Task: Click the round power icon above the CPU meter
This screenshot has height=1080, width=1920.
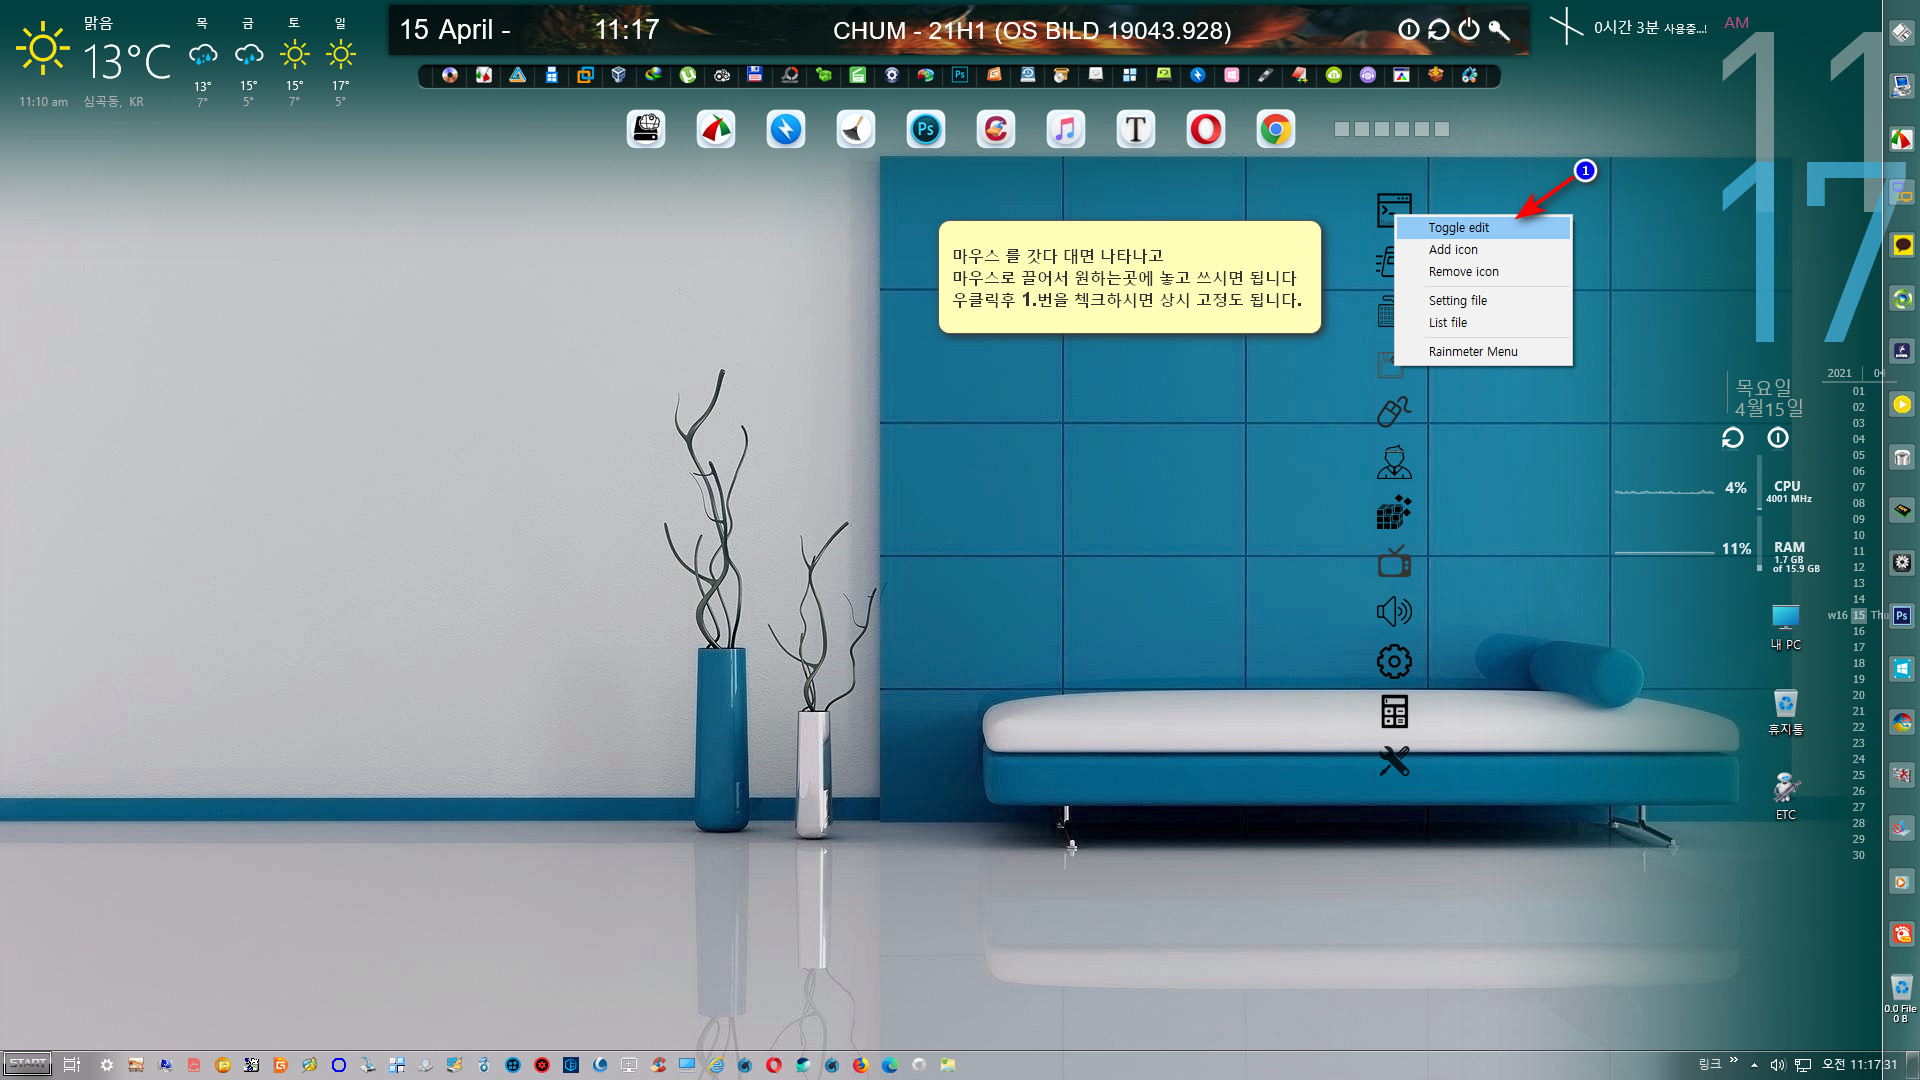Action: (1778, 438)
